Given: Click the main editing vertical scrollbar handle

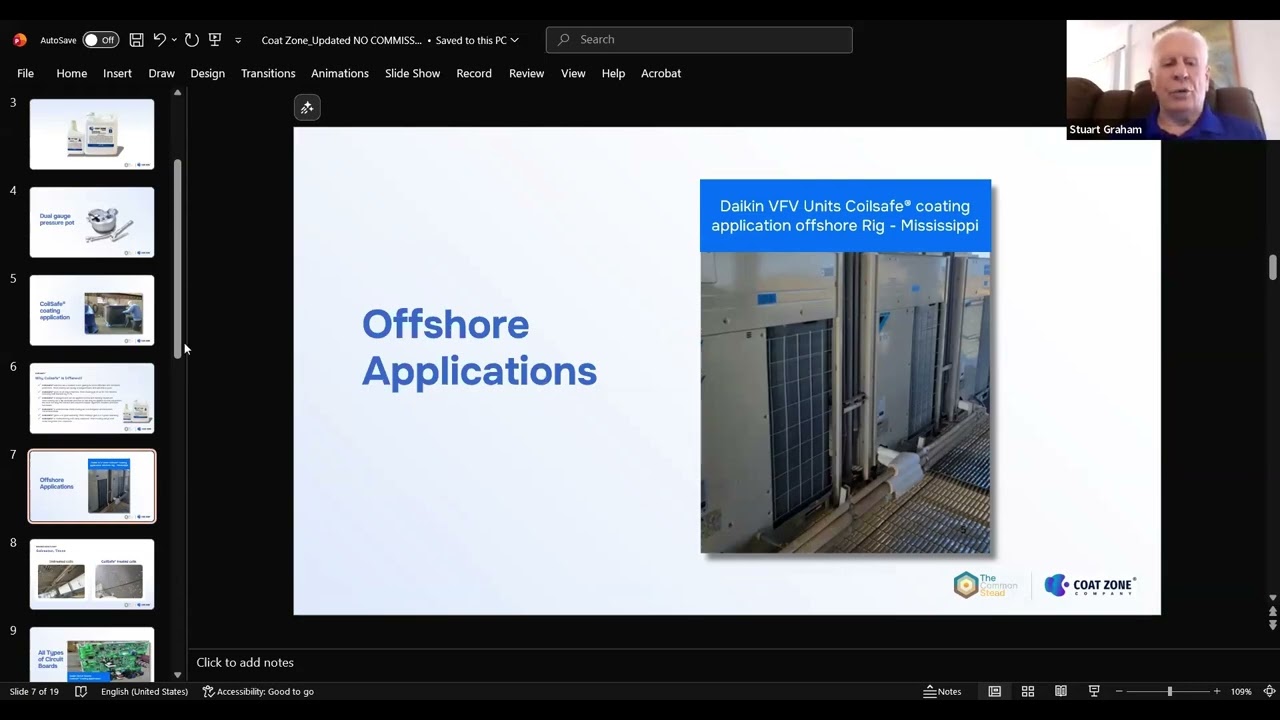Looking at the screenshot, I should click(x=1272, y=267).
